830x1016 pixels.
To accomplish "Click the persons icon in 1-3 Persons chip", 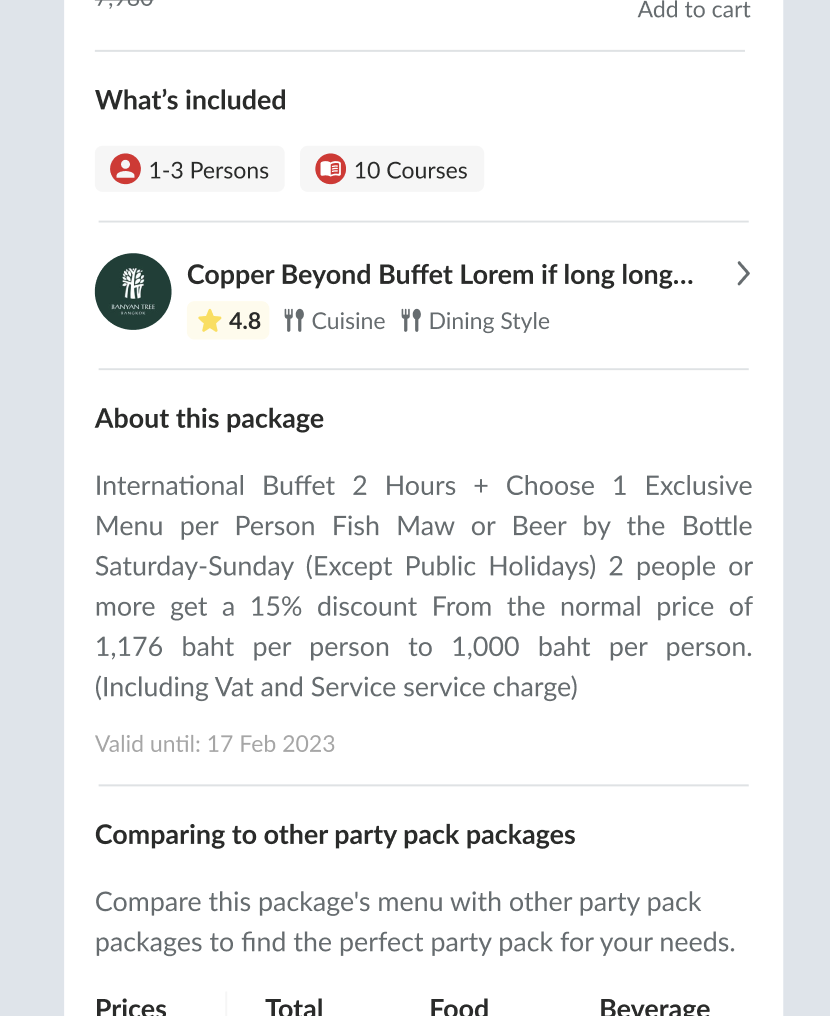I will click(125, 169).
